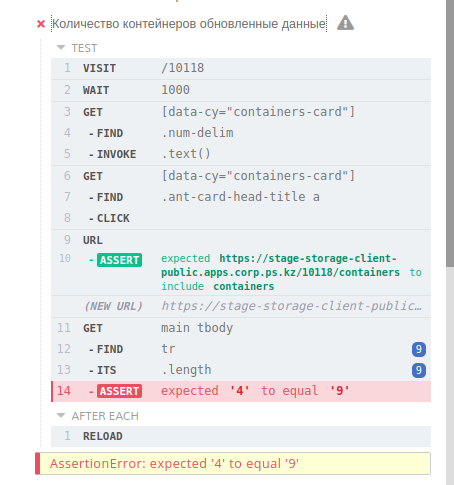Select the FIND .num-delim command
The image size is (454, 485).
[x=241, y=133]
